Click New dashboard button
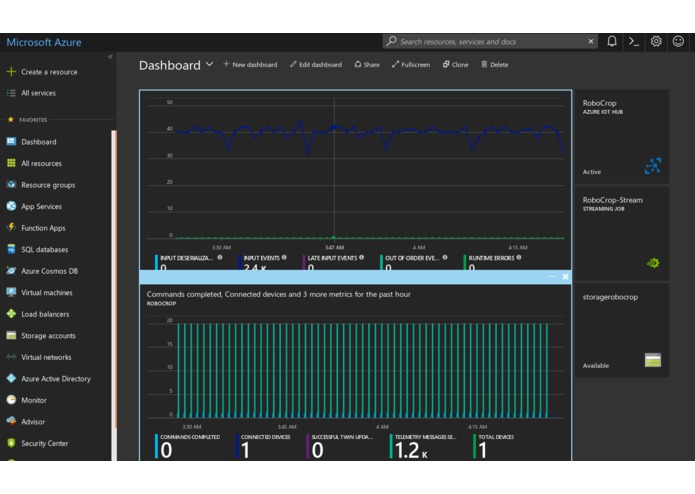Image resolution: width=695 pixels, height=494 pixels. pos(250,65)
